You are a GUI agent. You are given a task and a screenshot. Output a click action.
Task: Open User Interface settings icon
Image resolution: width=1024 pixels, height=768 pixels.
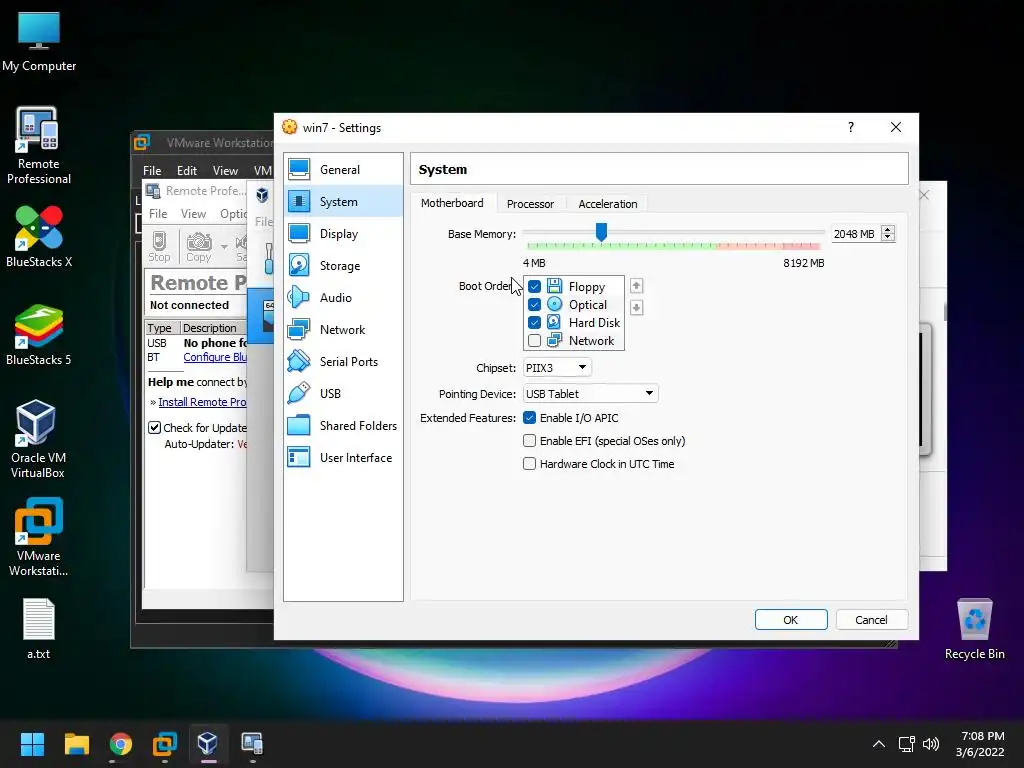pyautogui.click(x=299, y=457)
